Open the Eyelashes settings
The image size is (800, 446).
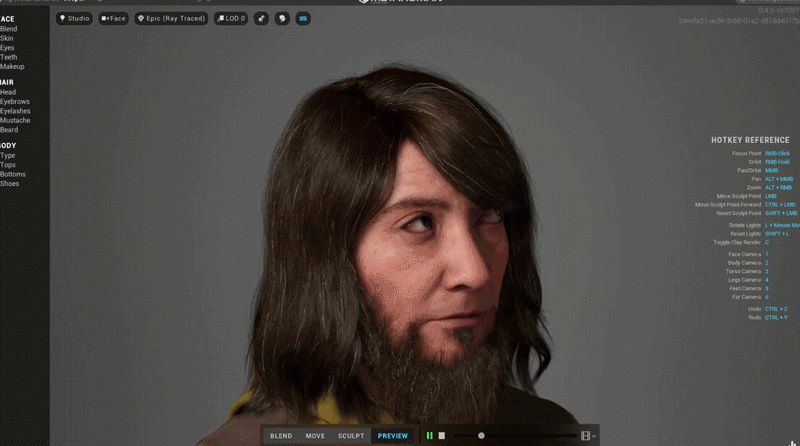(15, 111)
